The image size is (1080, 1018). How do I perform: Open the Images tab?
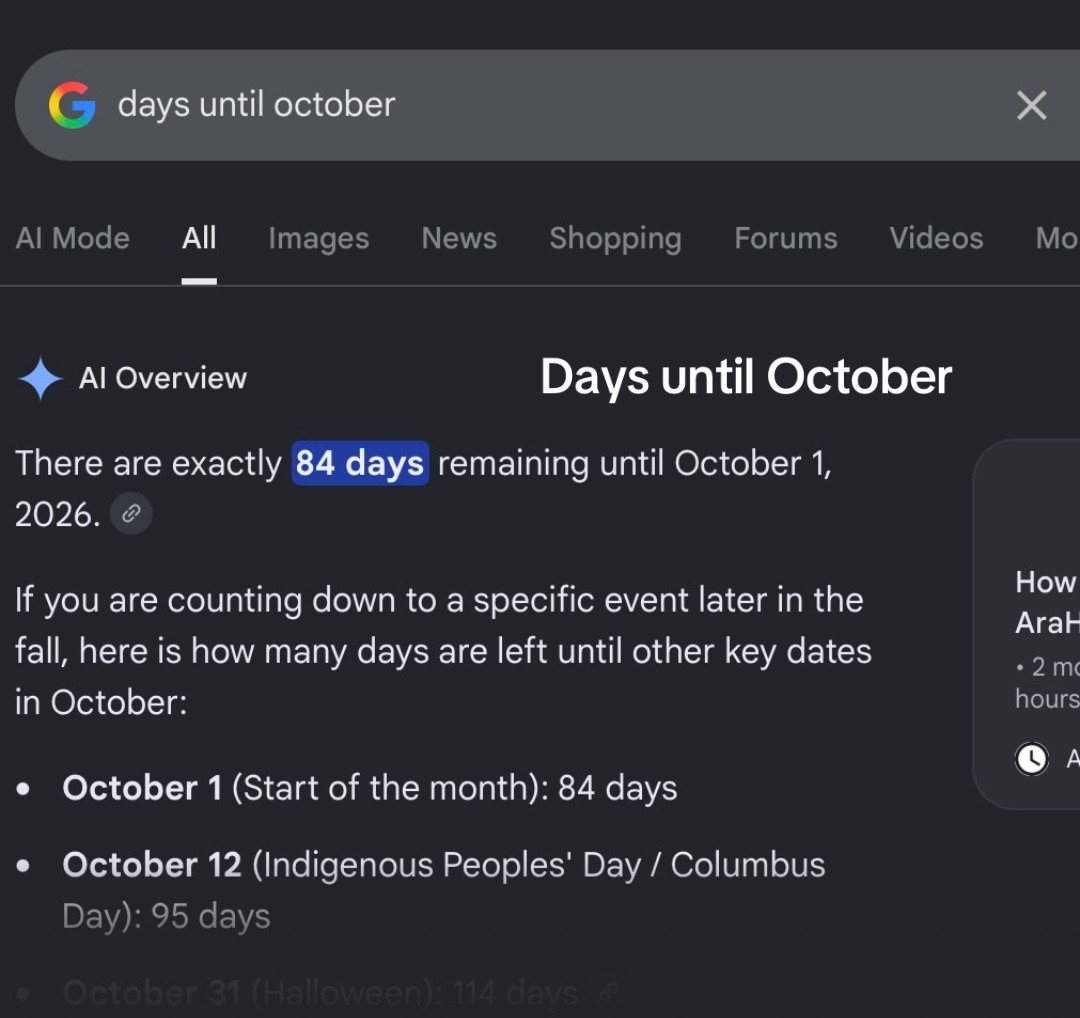(319, 238)
